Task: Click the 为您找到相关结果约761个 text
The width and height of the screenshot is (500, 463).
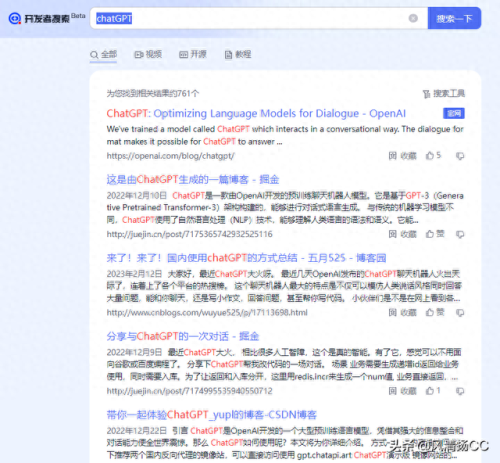Action: pos(153,94)
